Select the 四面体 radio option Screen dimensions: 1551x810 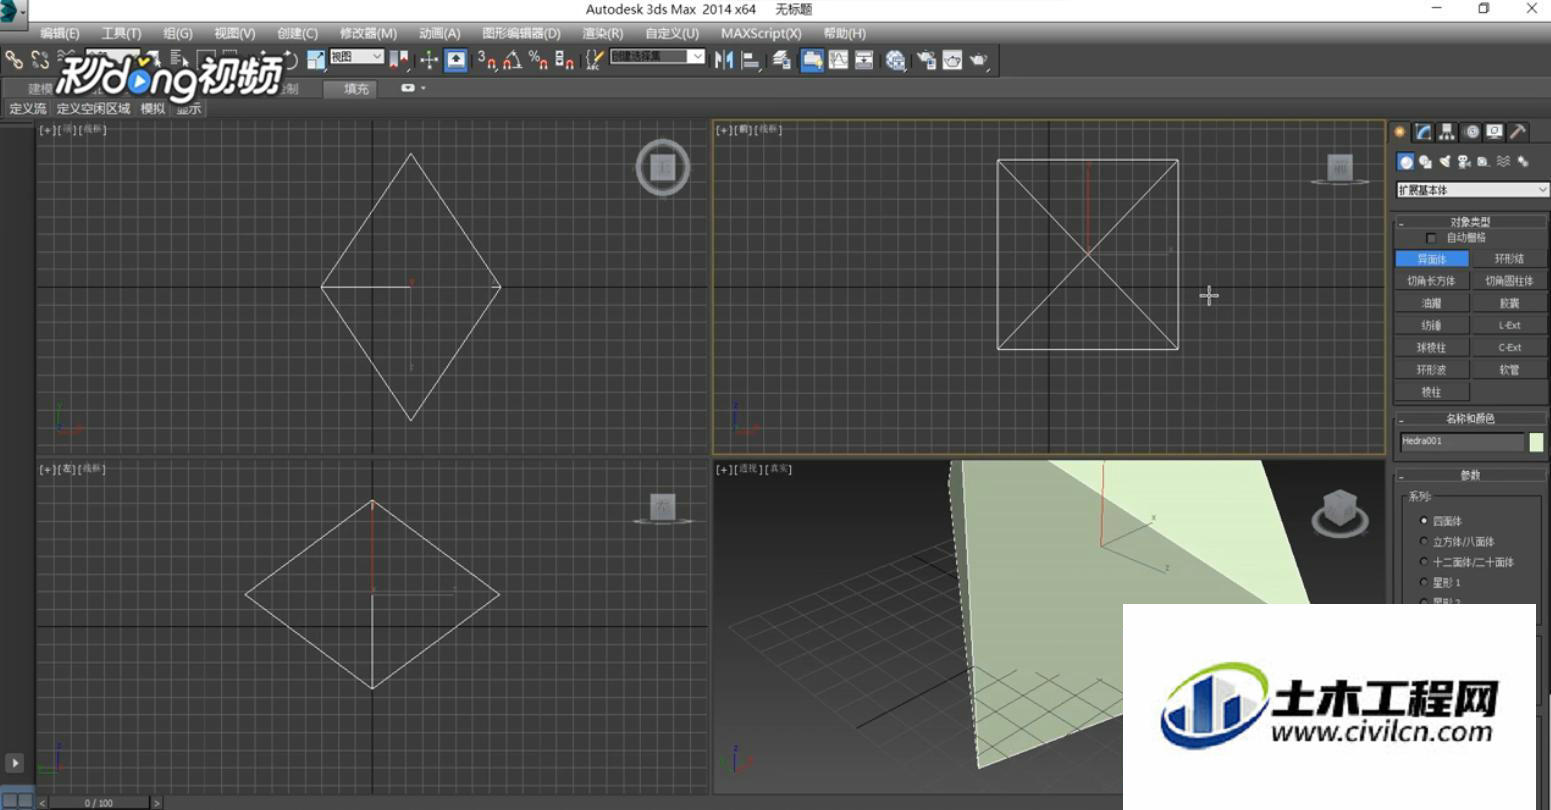1424,521
